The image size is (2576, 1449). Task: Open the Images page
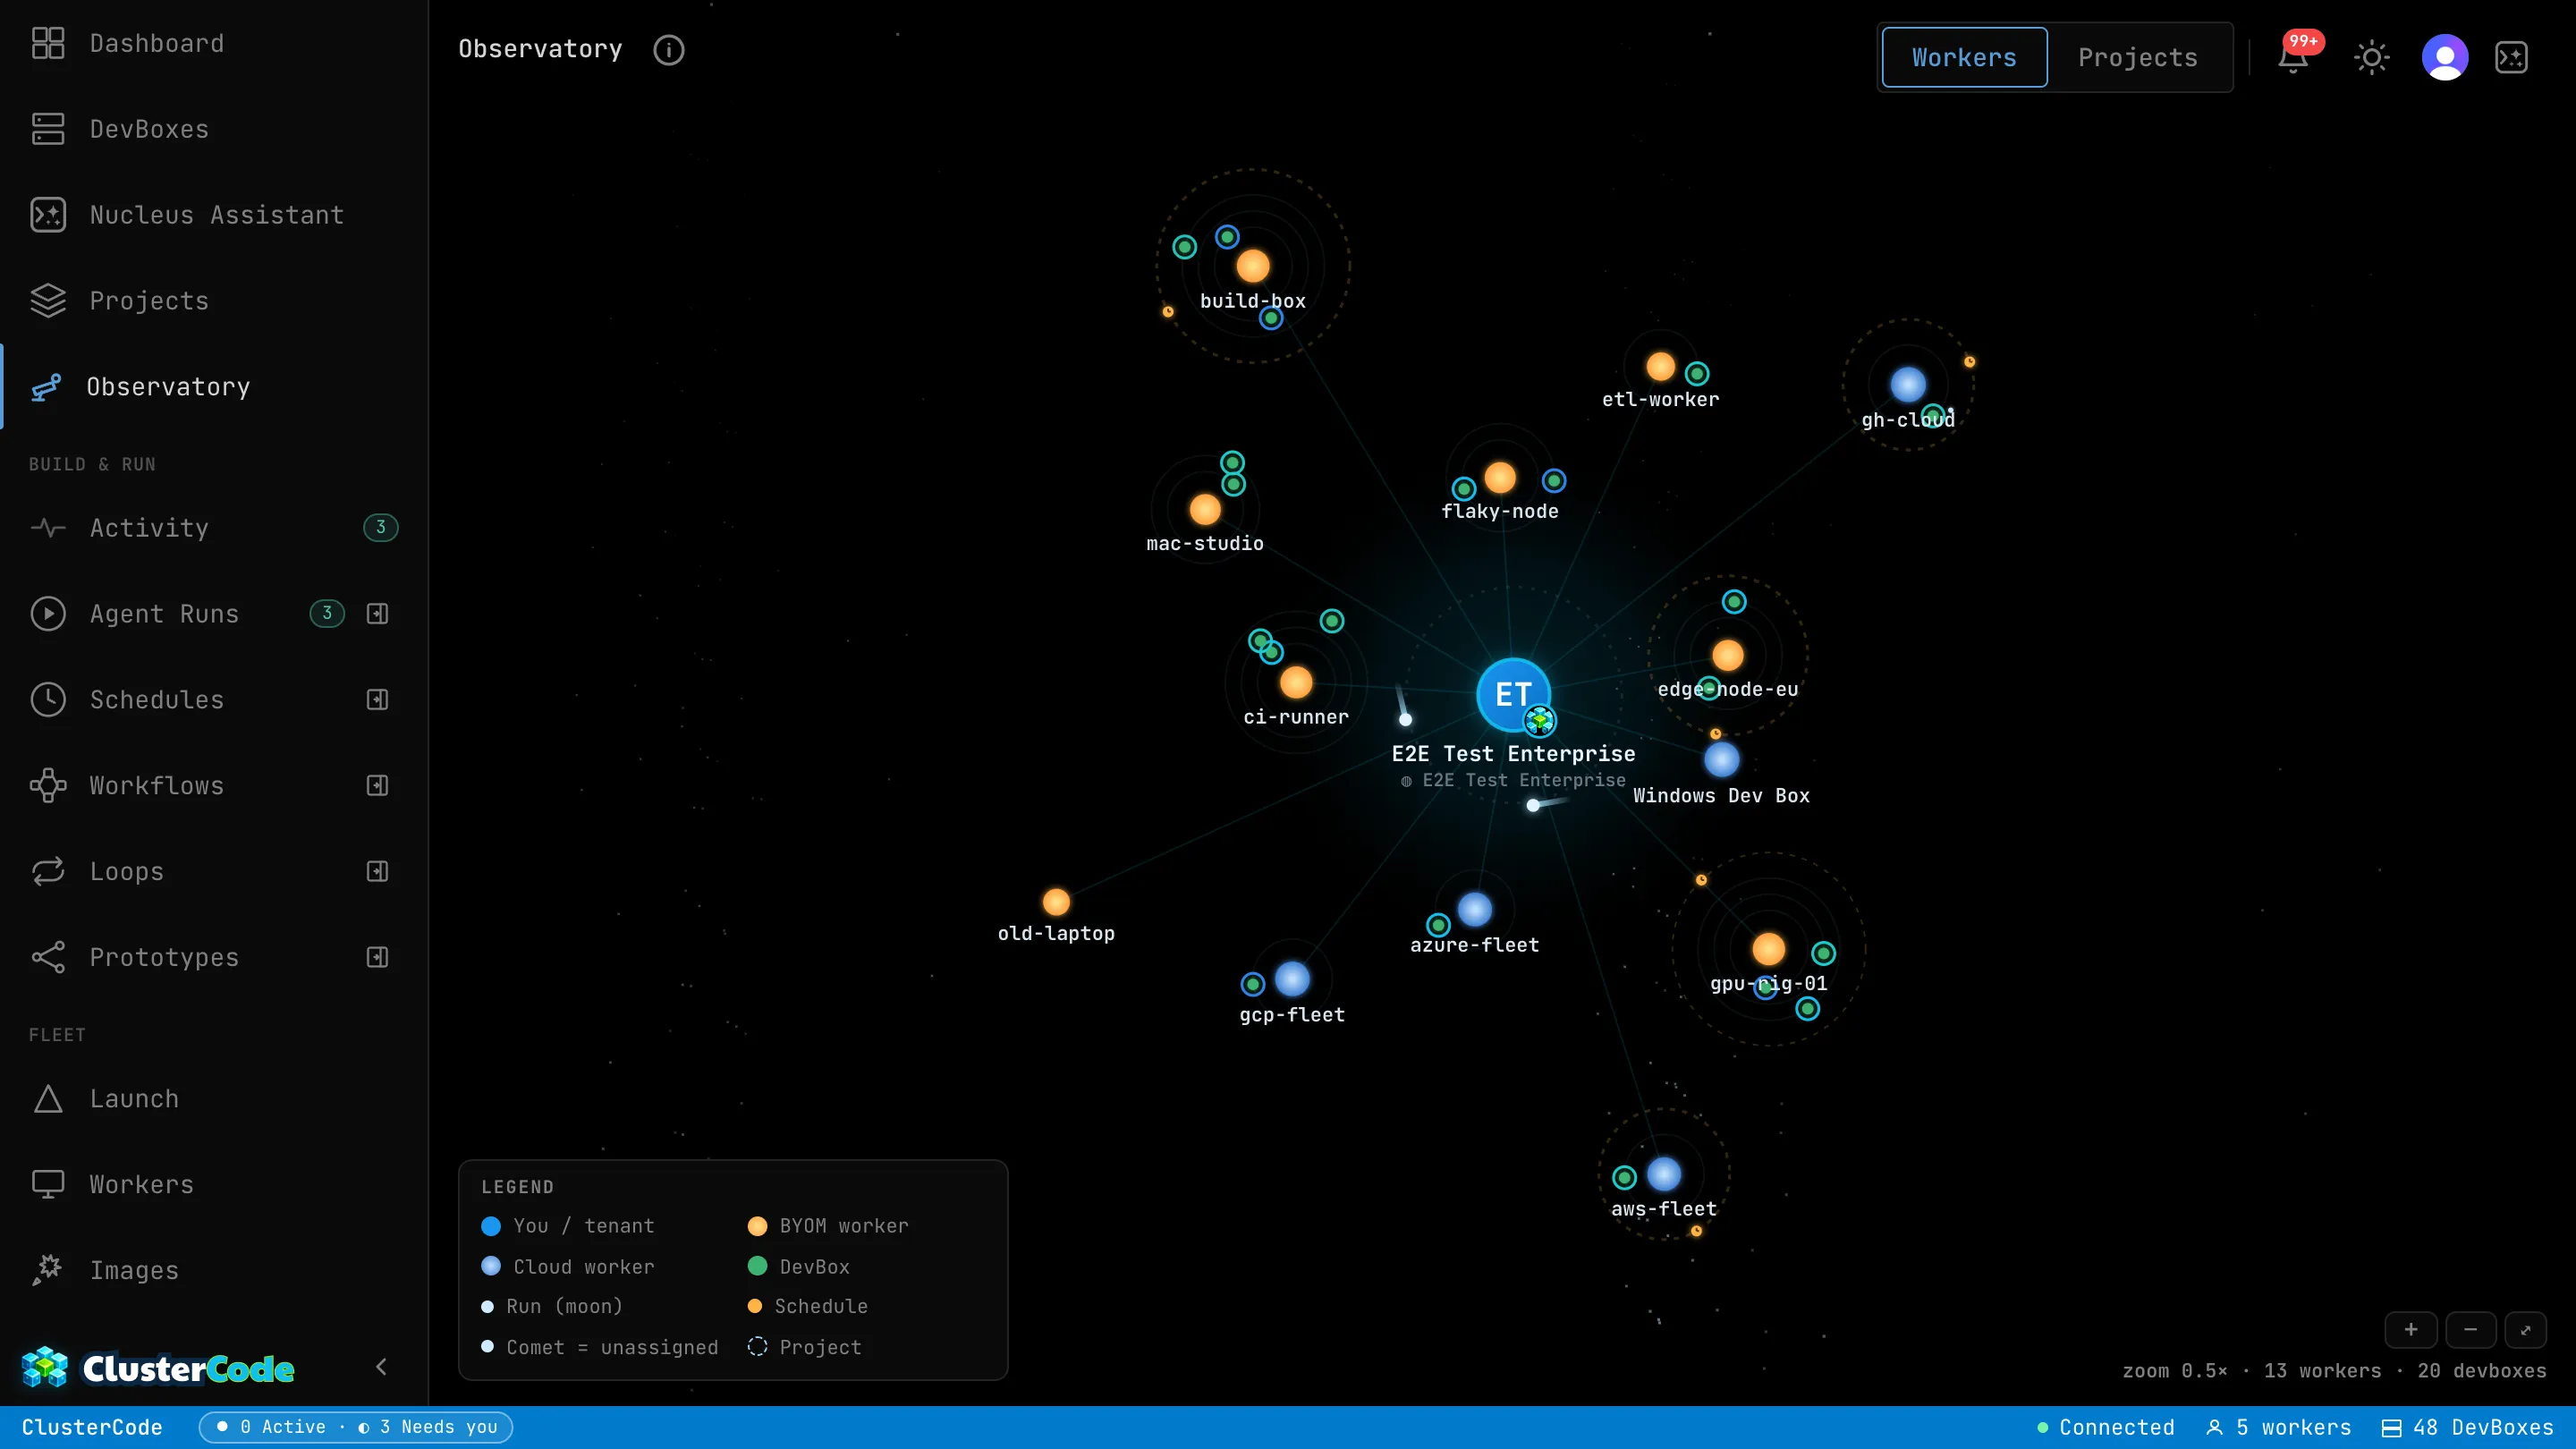[214, 1271]
